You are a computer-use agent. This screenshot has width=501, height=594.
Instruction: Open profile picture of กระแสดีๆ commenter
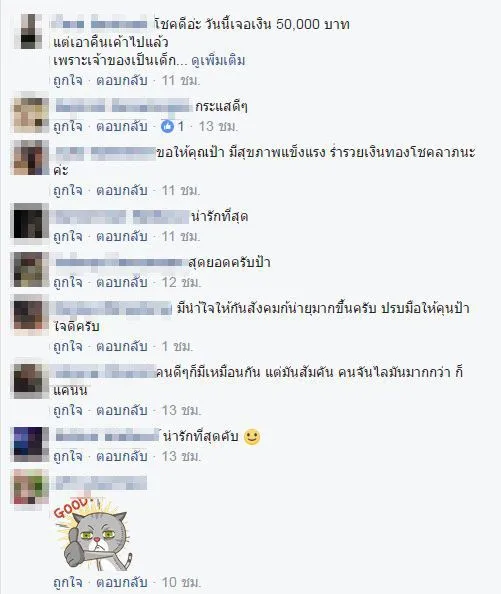point(31,115)
